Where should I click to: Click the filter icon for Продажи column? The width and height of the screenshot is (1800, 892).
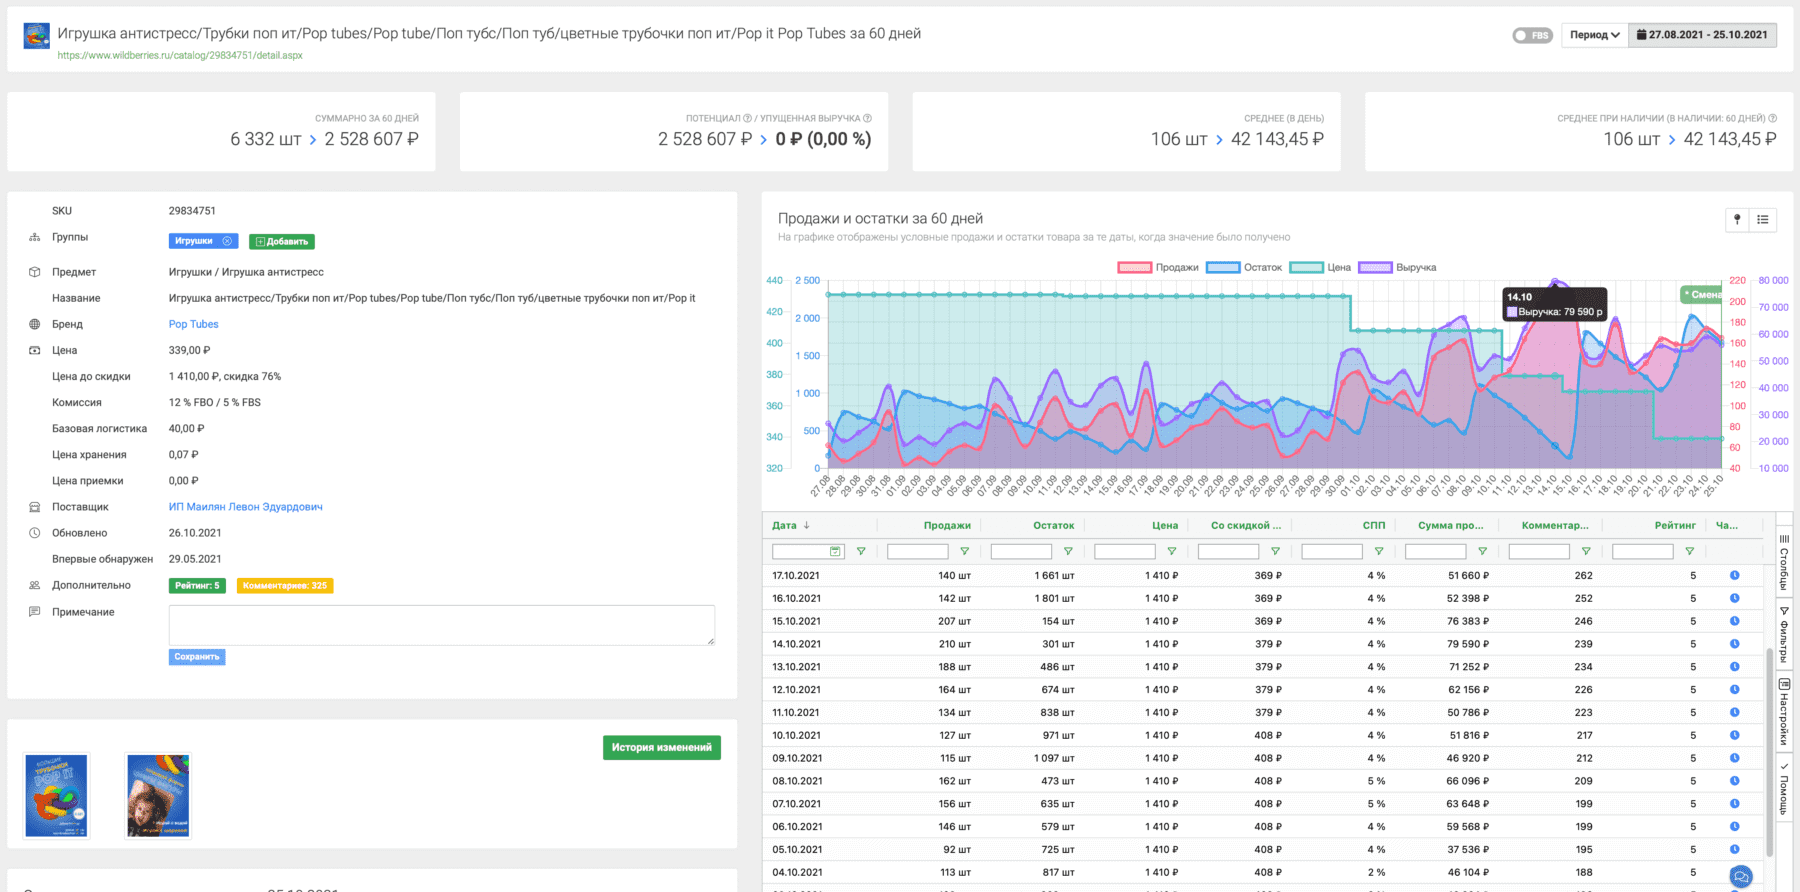(964, 551)
